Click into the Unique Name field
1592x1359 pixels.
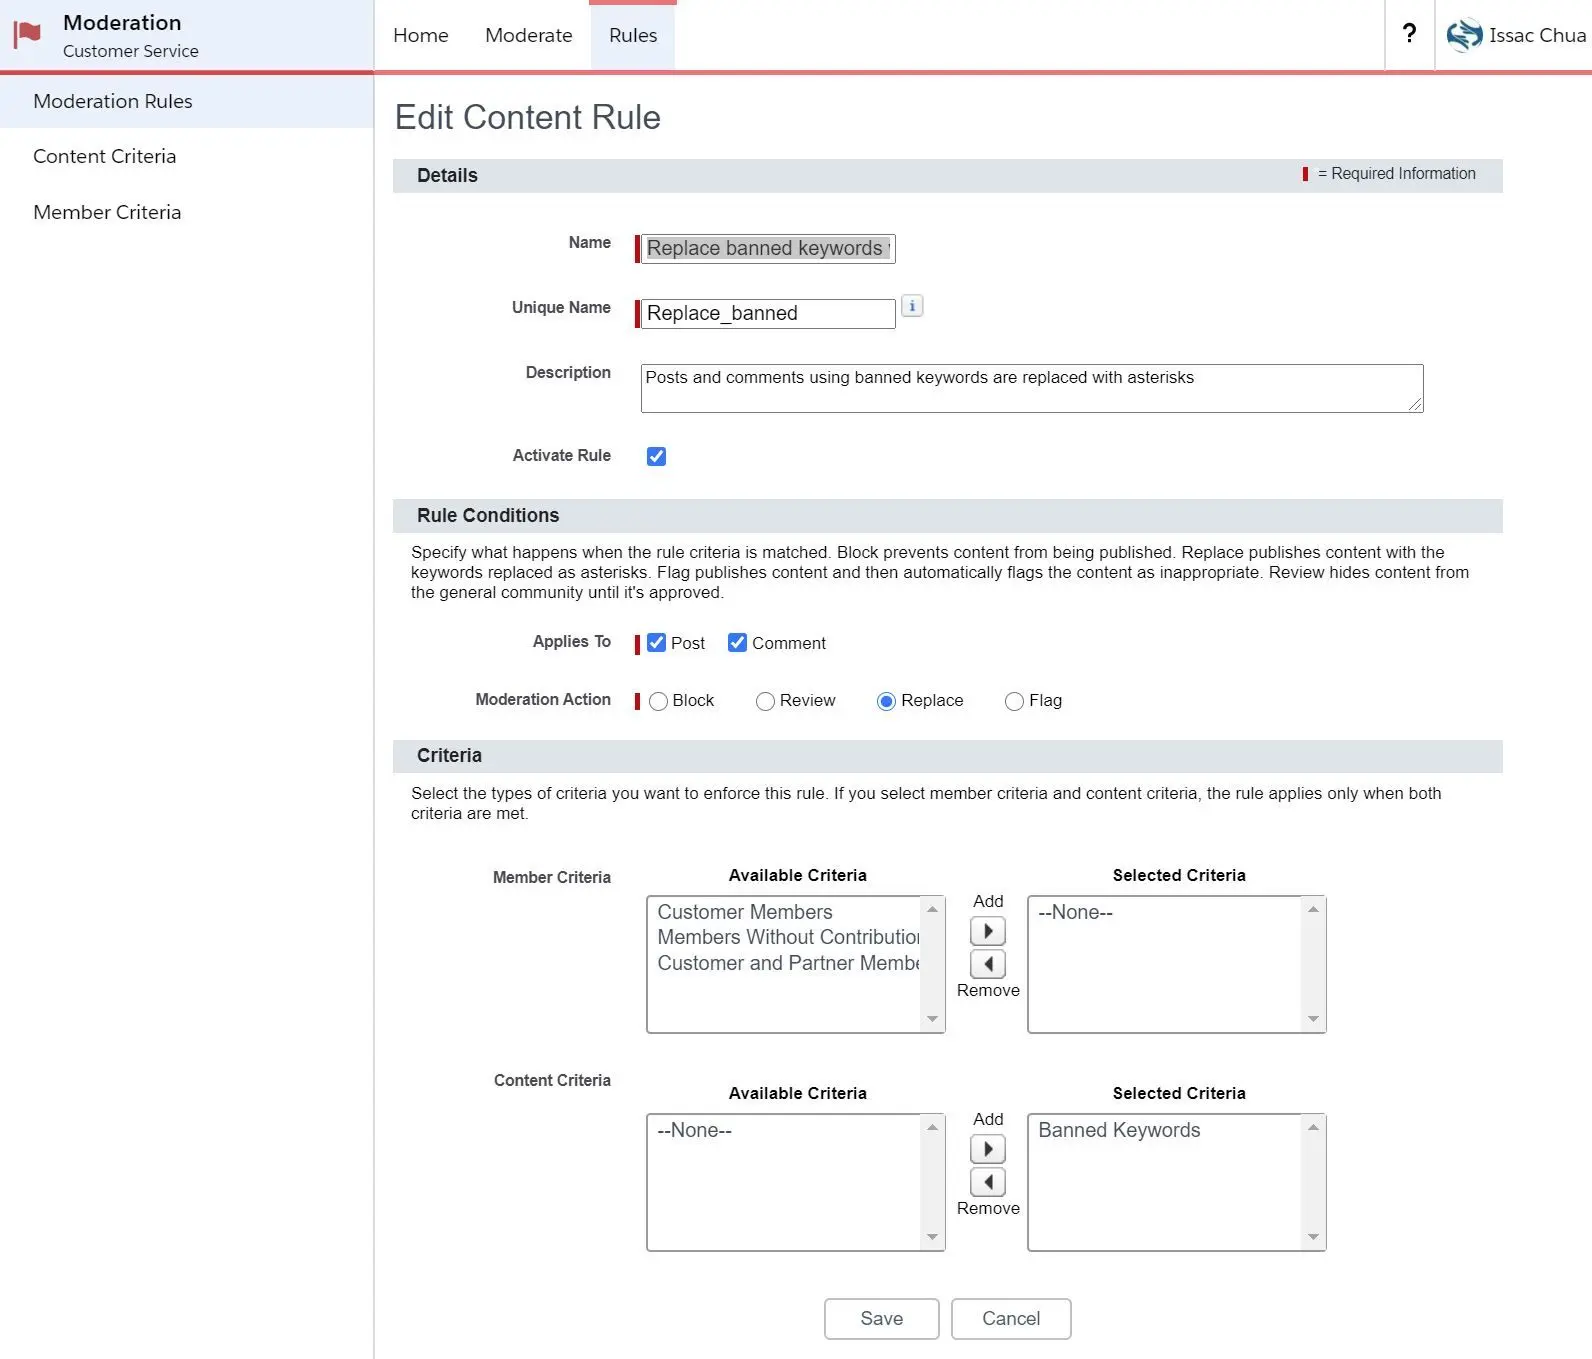[768, 313]
